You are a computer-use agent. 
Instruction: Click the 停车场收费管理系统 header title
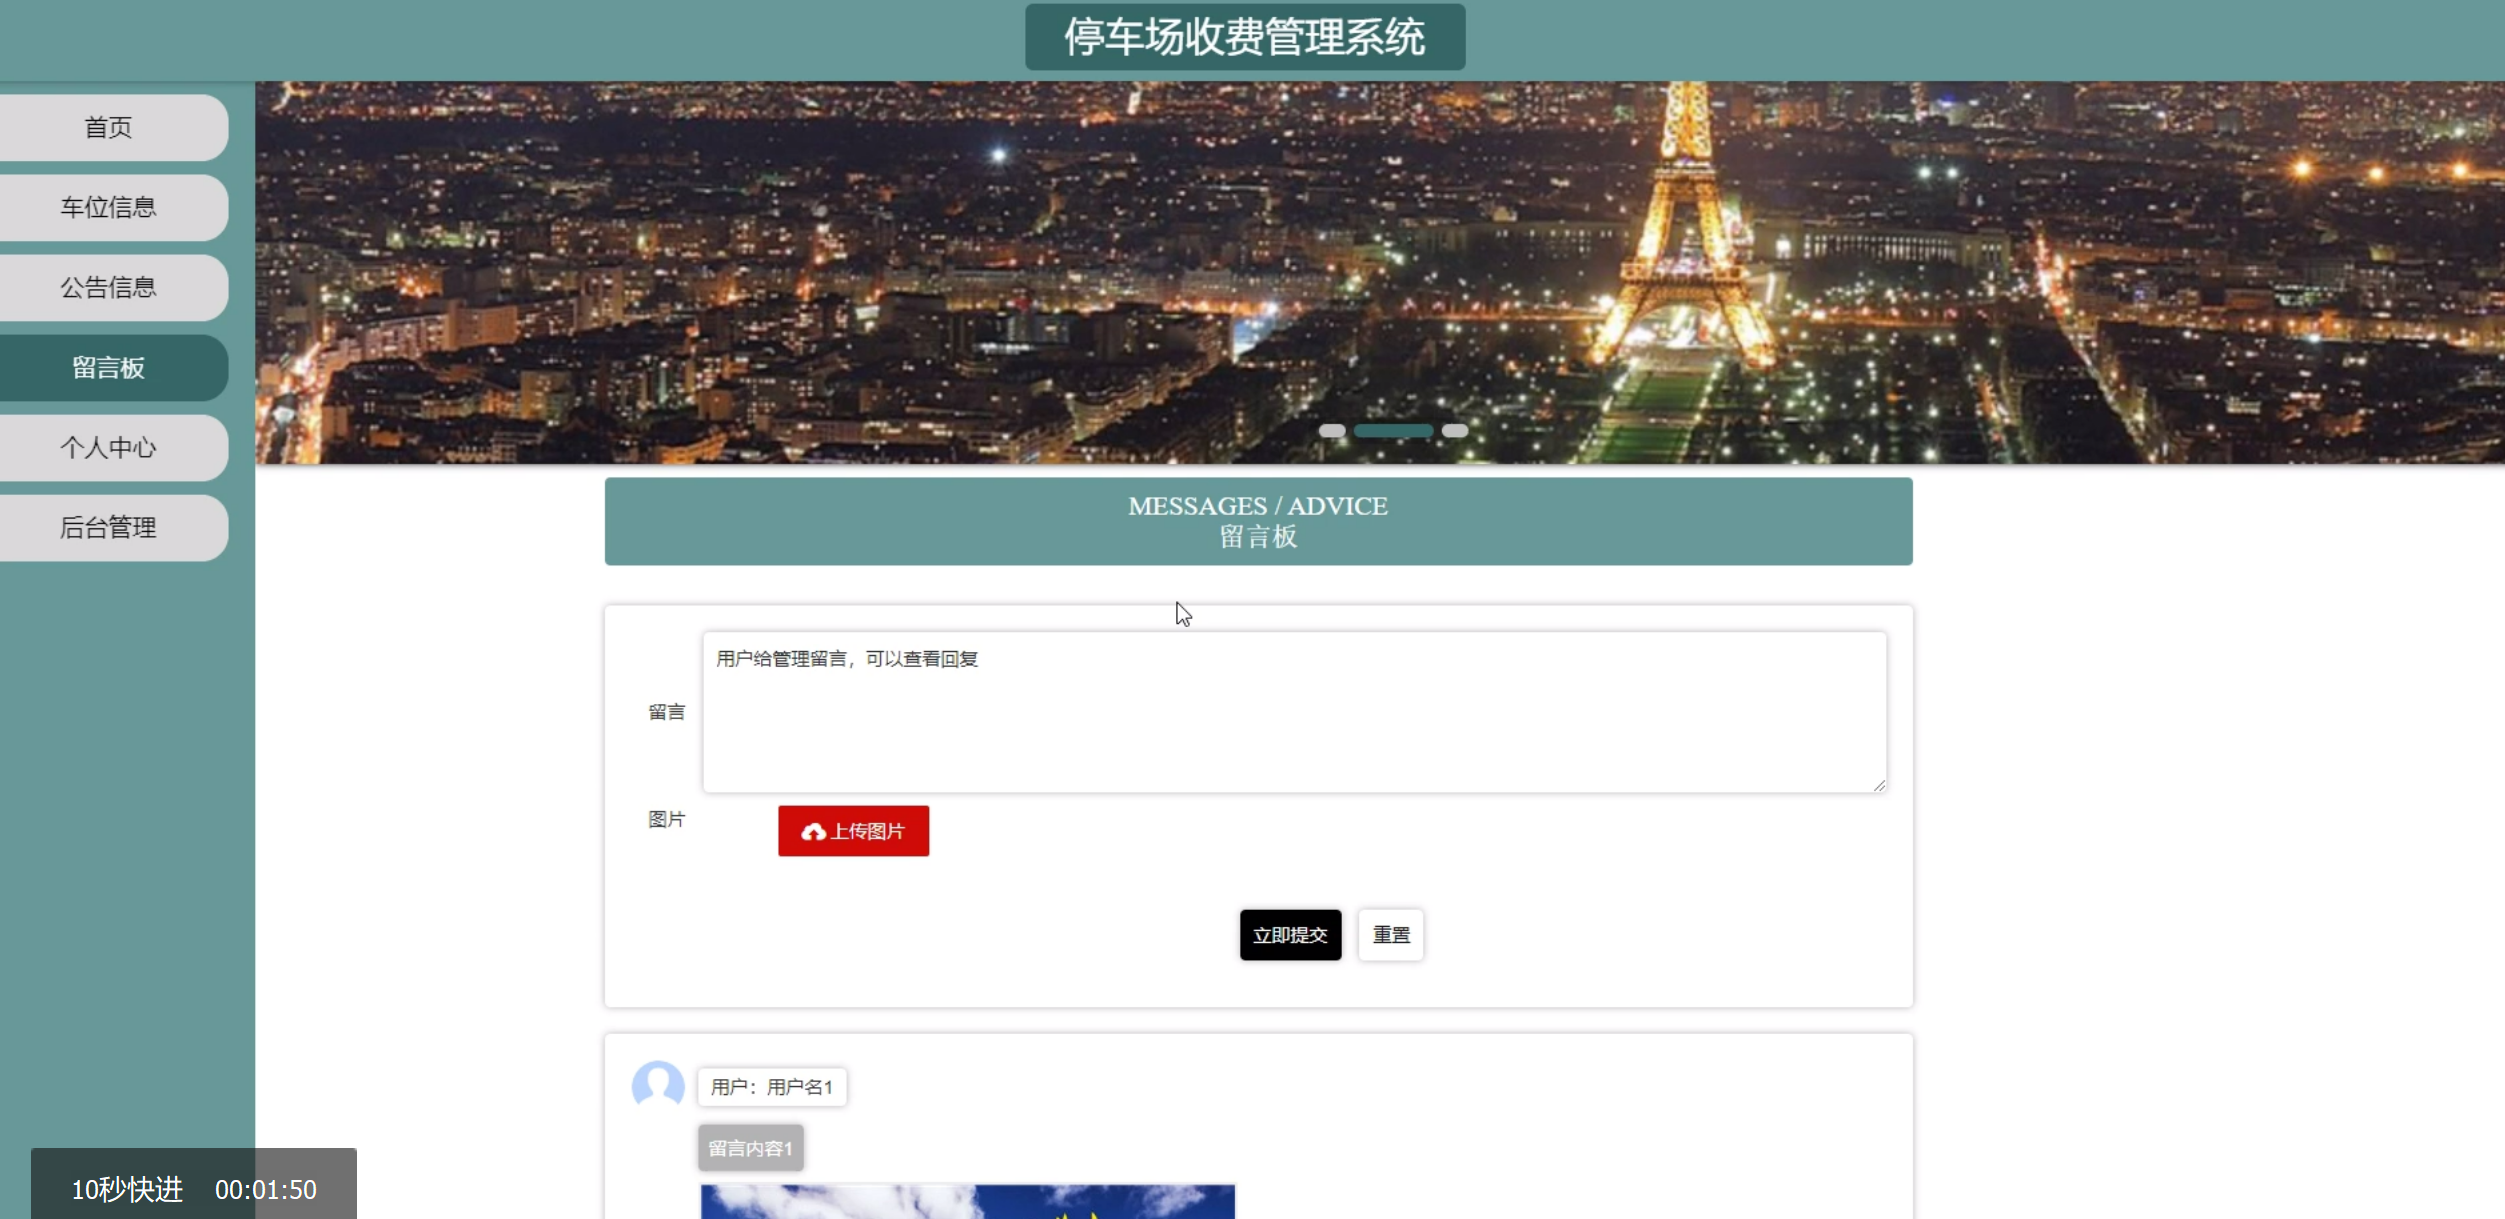click(1244, 36)
